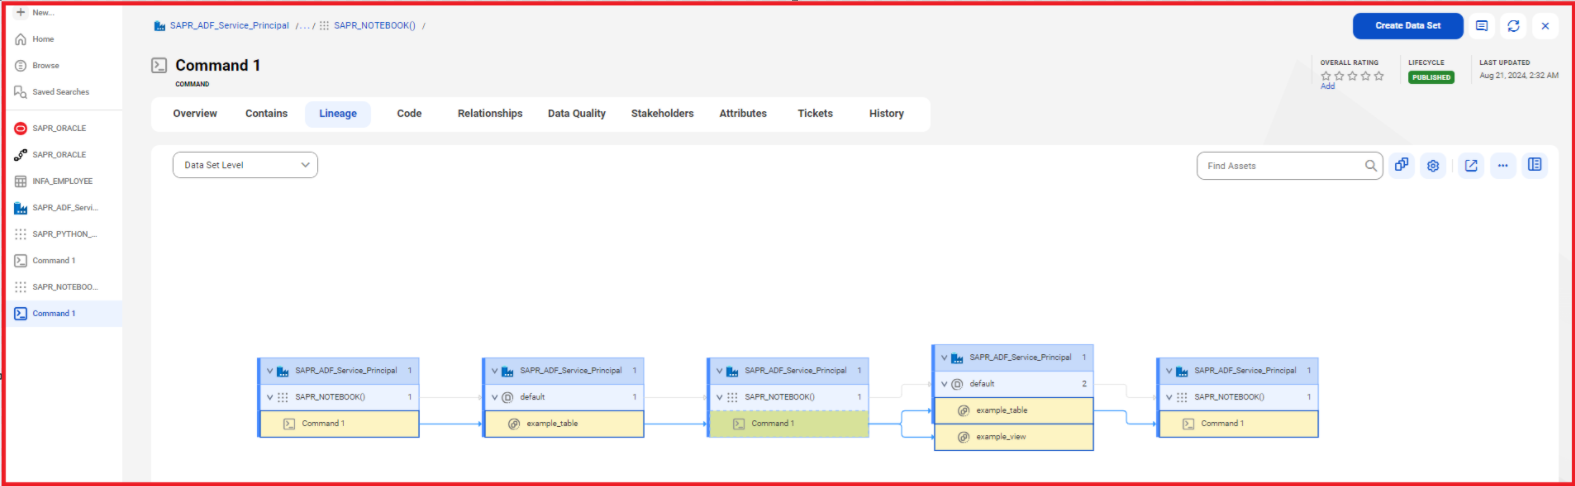Collapse SAPR_NOTEBOOK() in the rightmost lineage node
Image resolution: width=1575 pixels, height=486 pixels.
(1169, 397)
